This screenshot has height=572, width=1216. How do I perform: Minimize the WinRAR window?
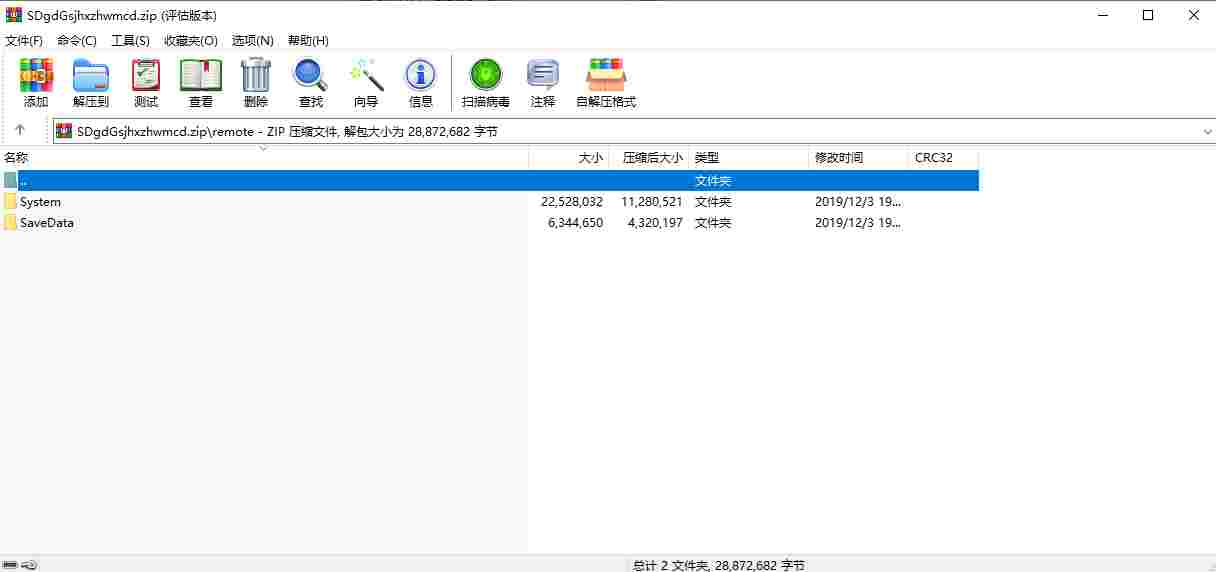point(1102,15)
